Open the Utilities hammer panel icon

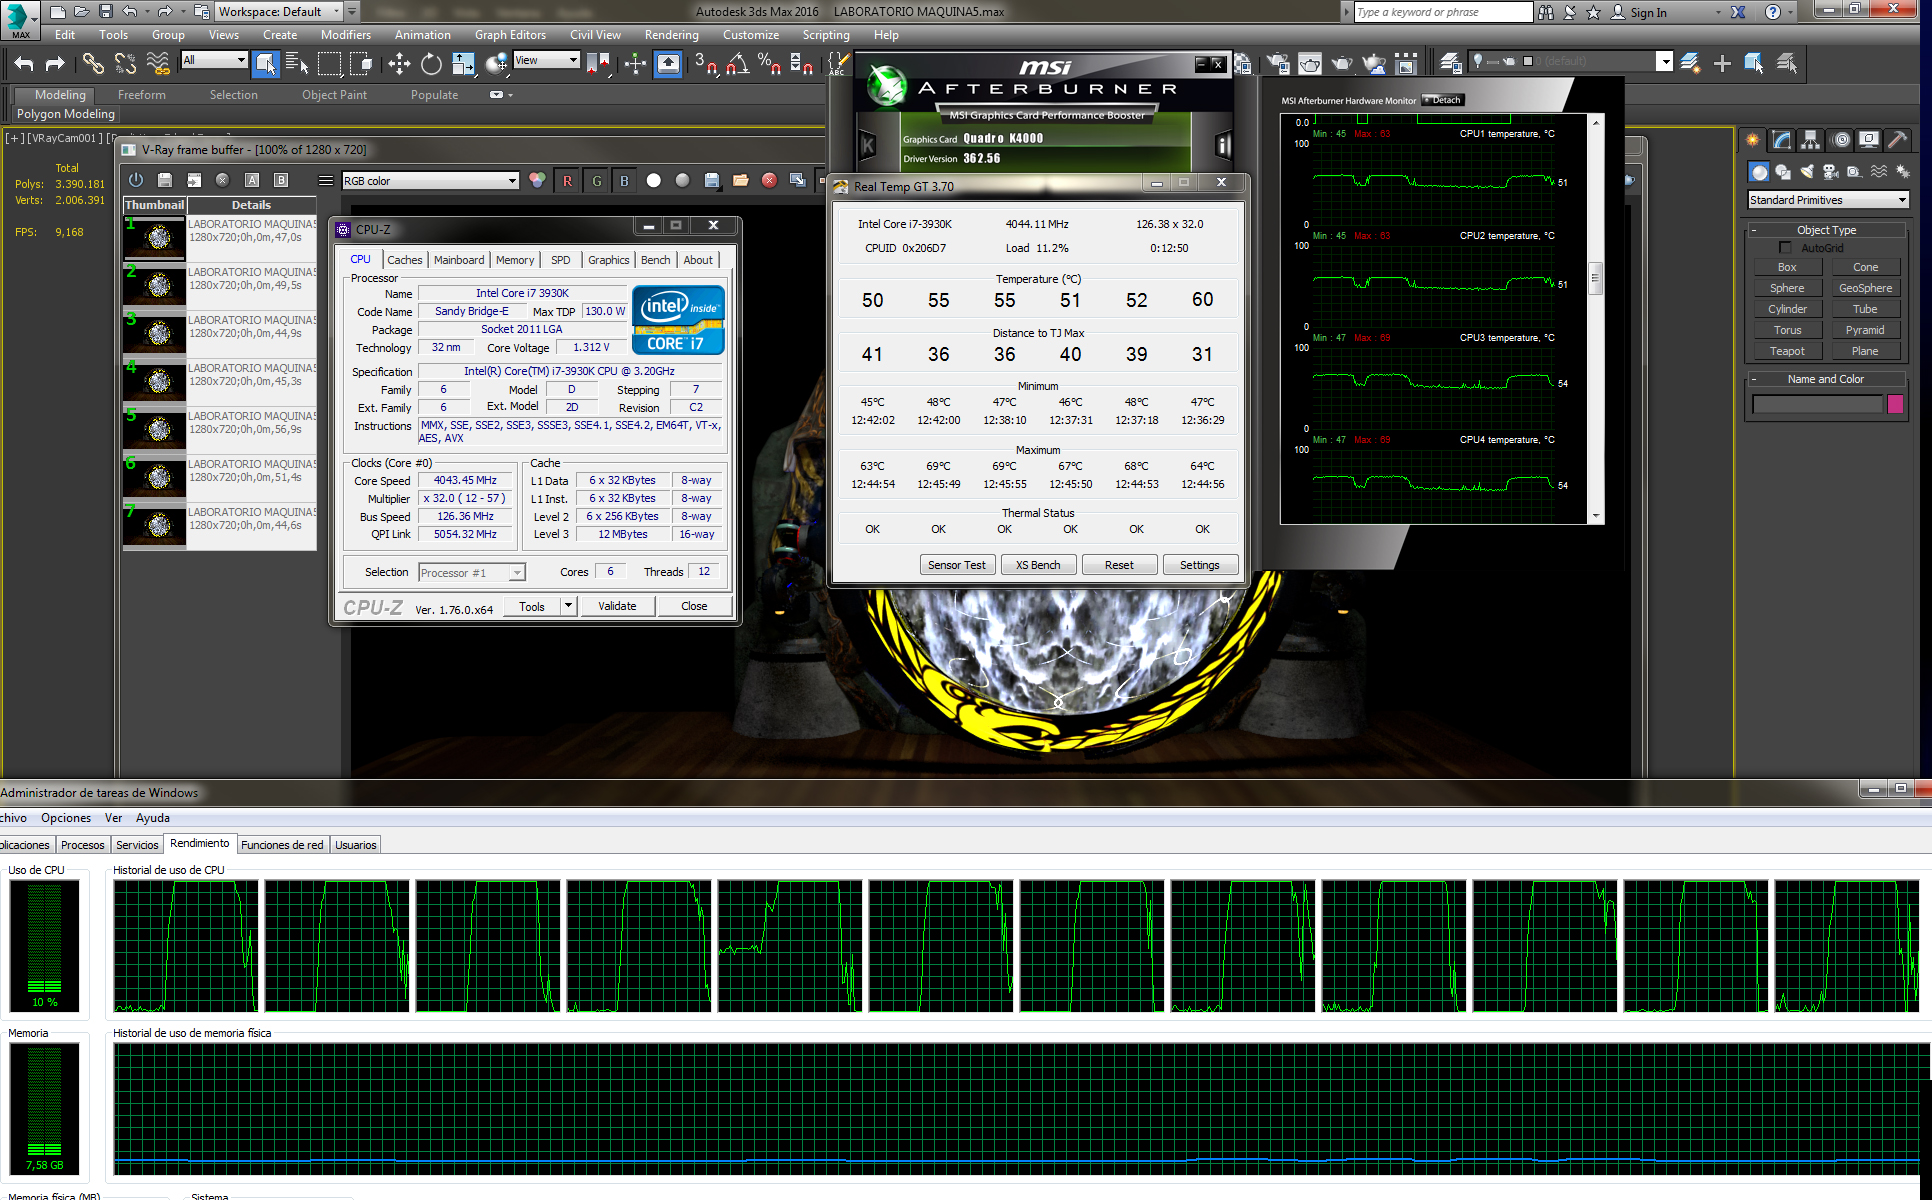pyautogui.click(x=1897, y=140)
